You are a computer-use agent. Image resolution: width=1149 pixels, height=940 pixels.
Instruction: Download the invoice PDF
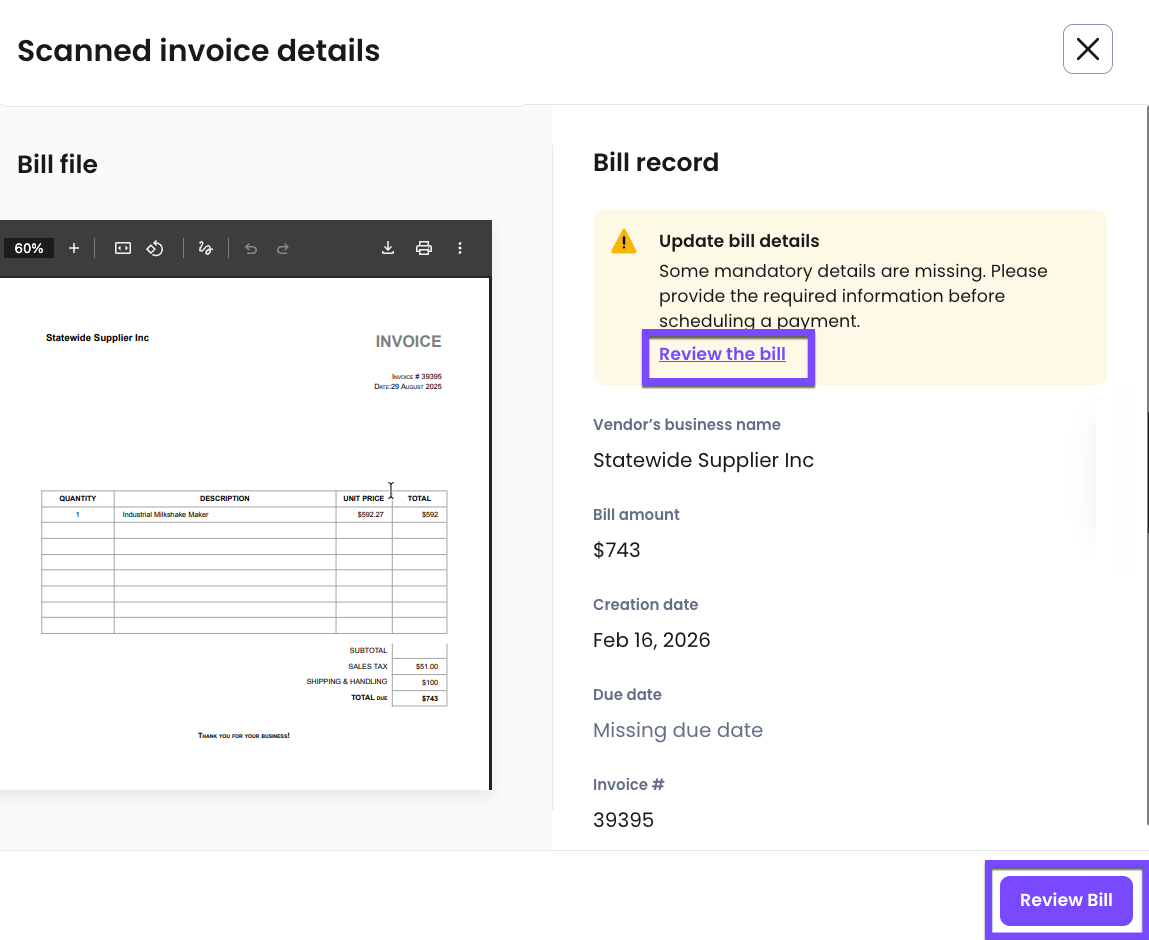coord(388,248)
